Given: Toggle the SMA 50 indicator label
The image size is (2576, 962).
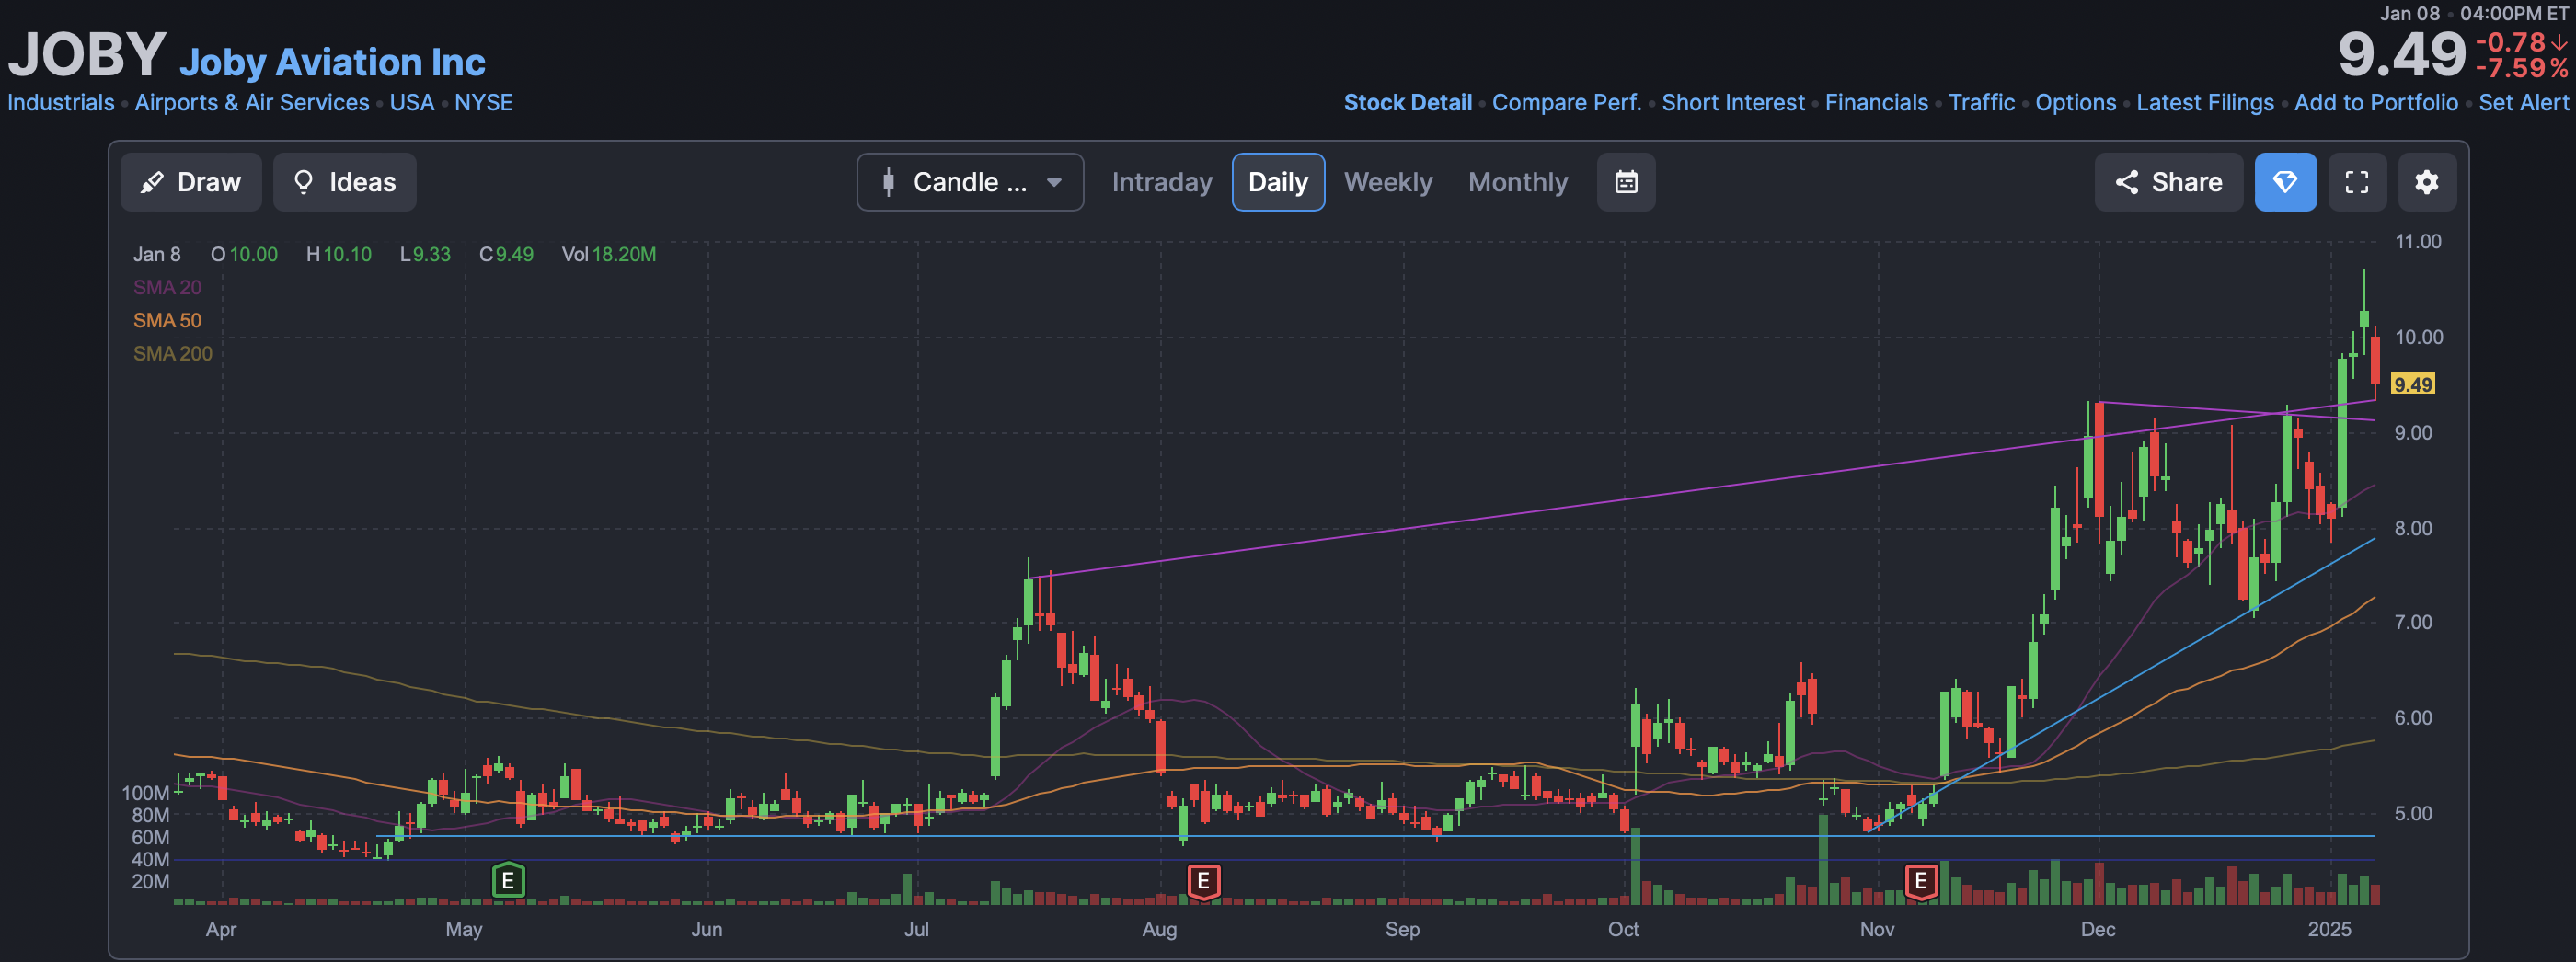Looking at the screenshot, I should click(x=167, y=320).
